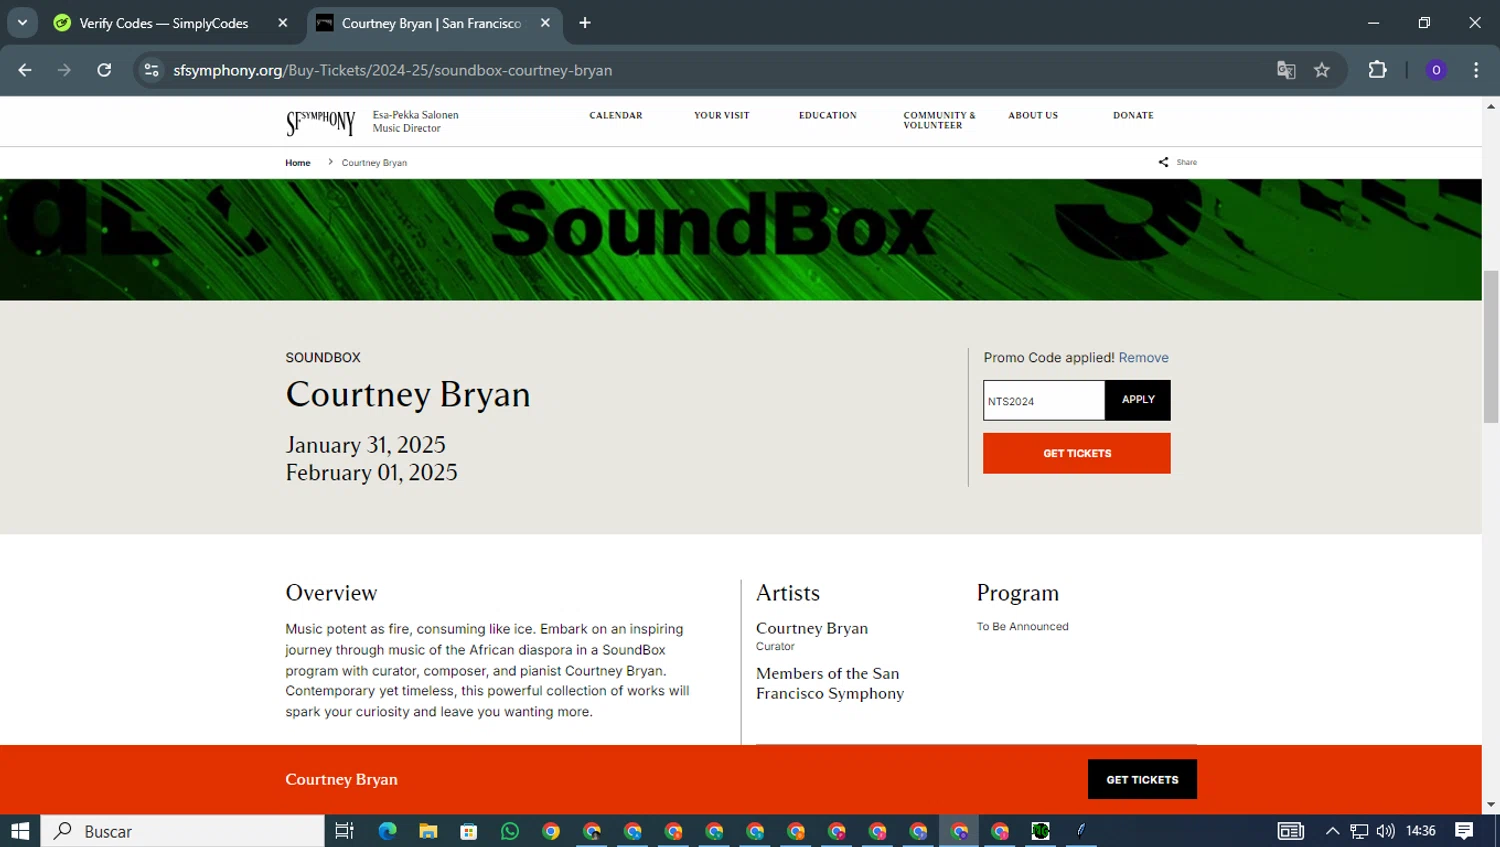Open the tab search dropdown arrow
The height and width of the screenshot is (847, 1500).
pos(22,23)
